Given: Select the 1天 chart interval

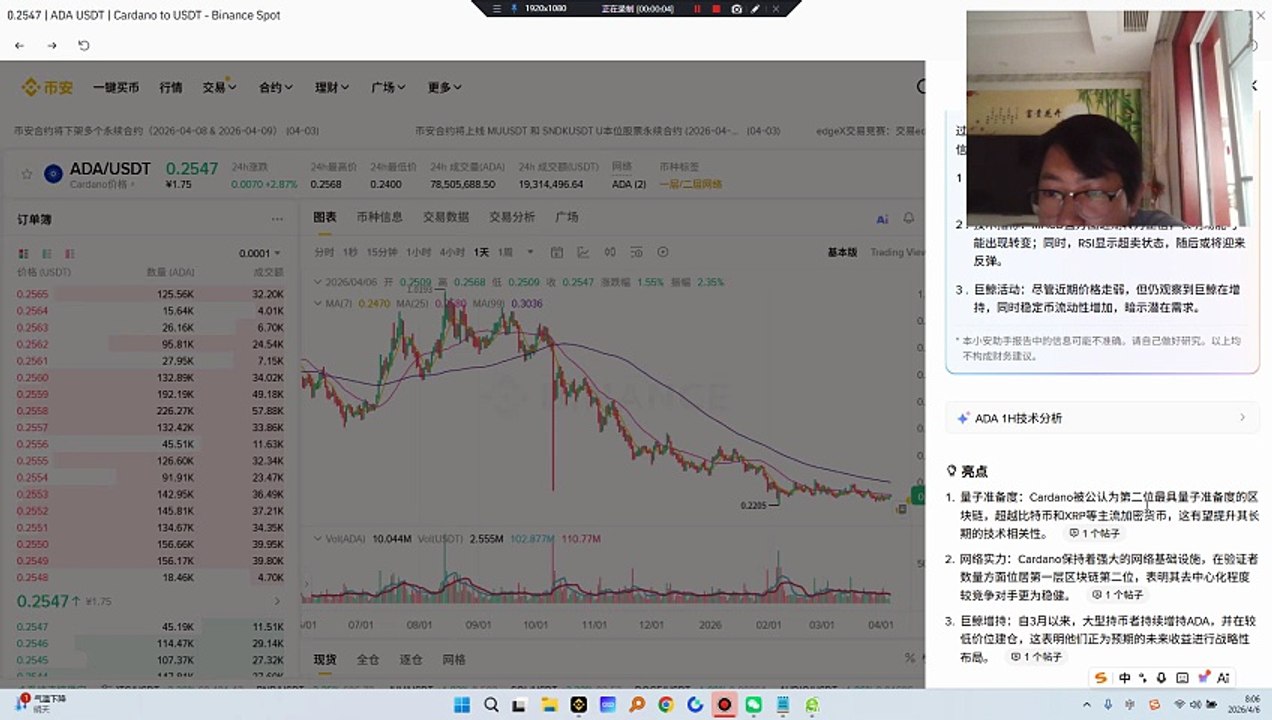Looking at the screenshot, I should (x=482, y=252).
